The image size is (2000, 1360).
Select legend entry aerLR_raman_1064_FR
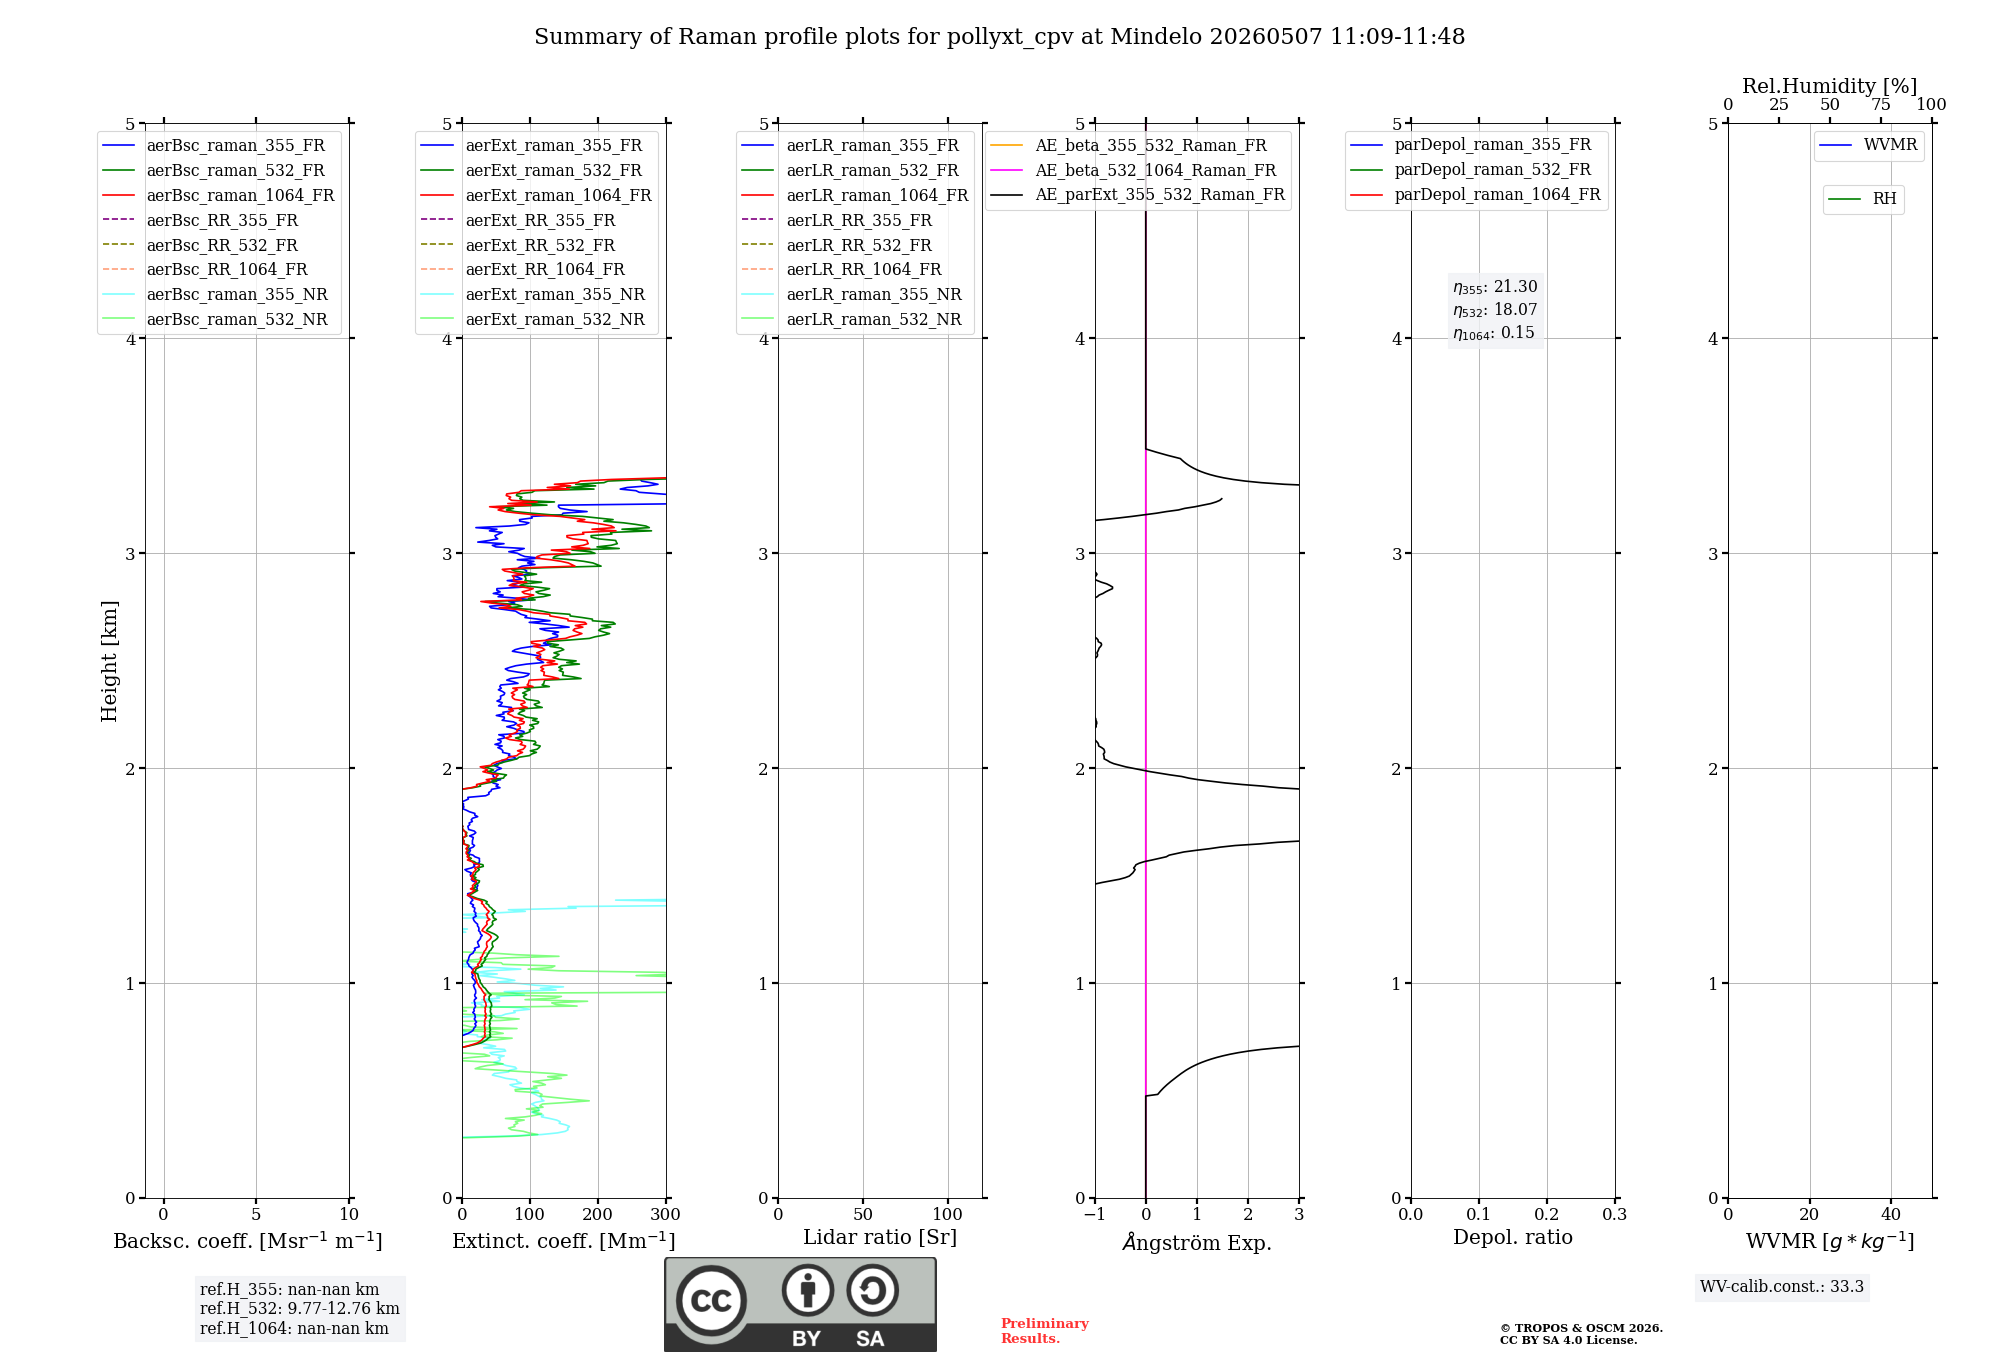(x=856, y=196)
